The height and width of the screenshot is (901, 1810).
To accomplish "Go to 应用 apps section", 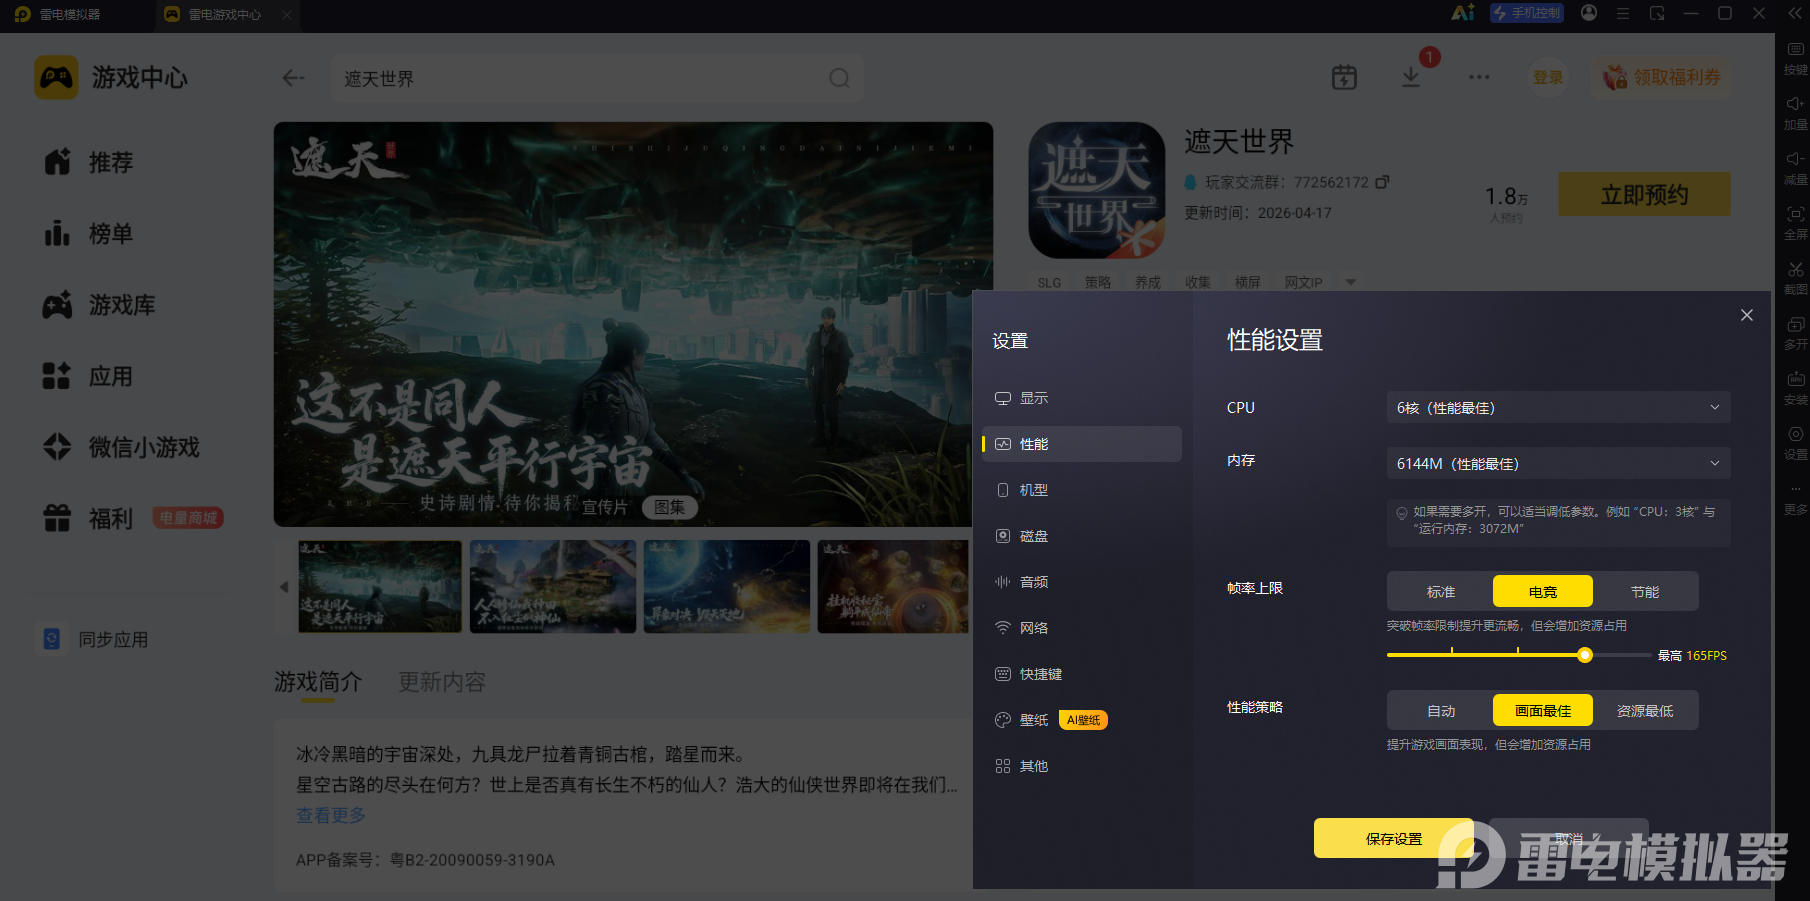I will pos(88,376).
